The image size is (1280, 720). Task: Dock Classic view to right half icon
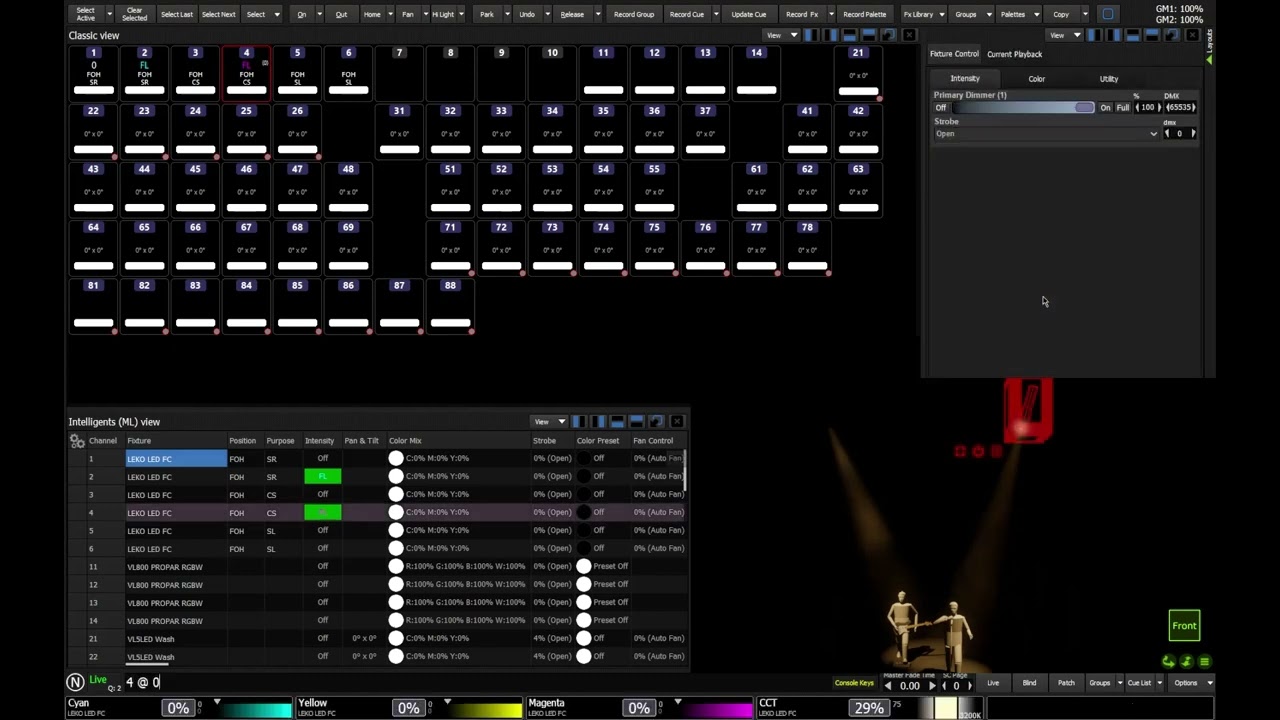[830, 35]
